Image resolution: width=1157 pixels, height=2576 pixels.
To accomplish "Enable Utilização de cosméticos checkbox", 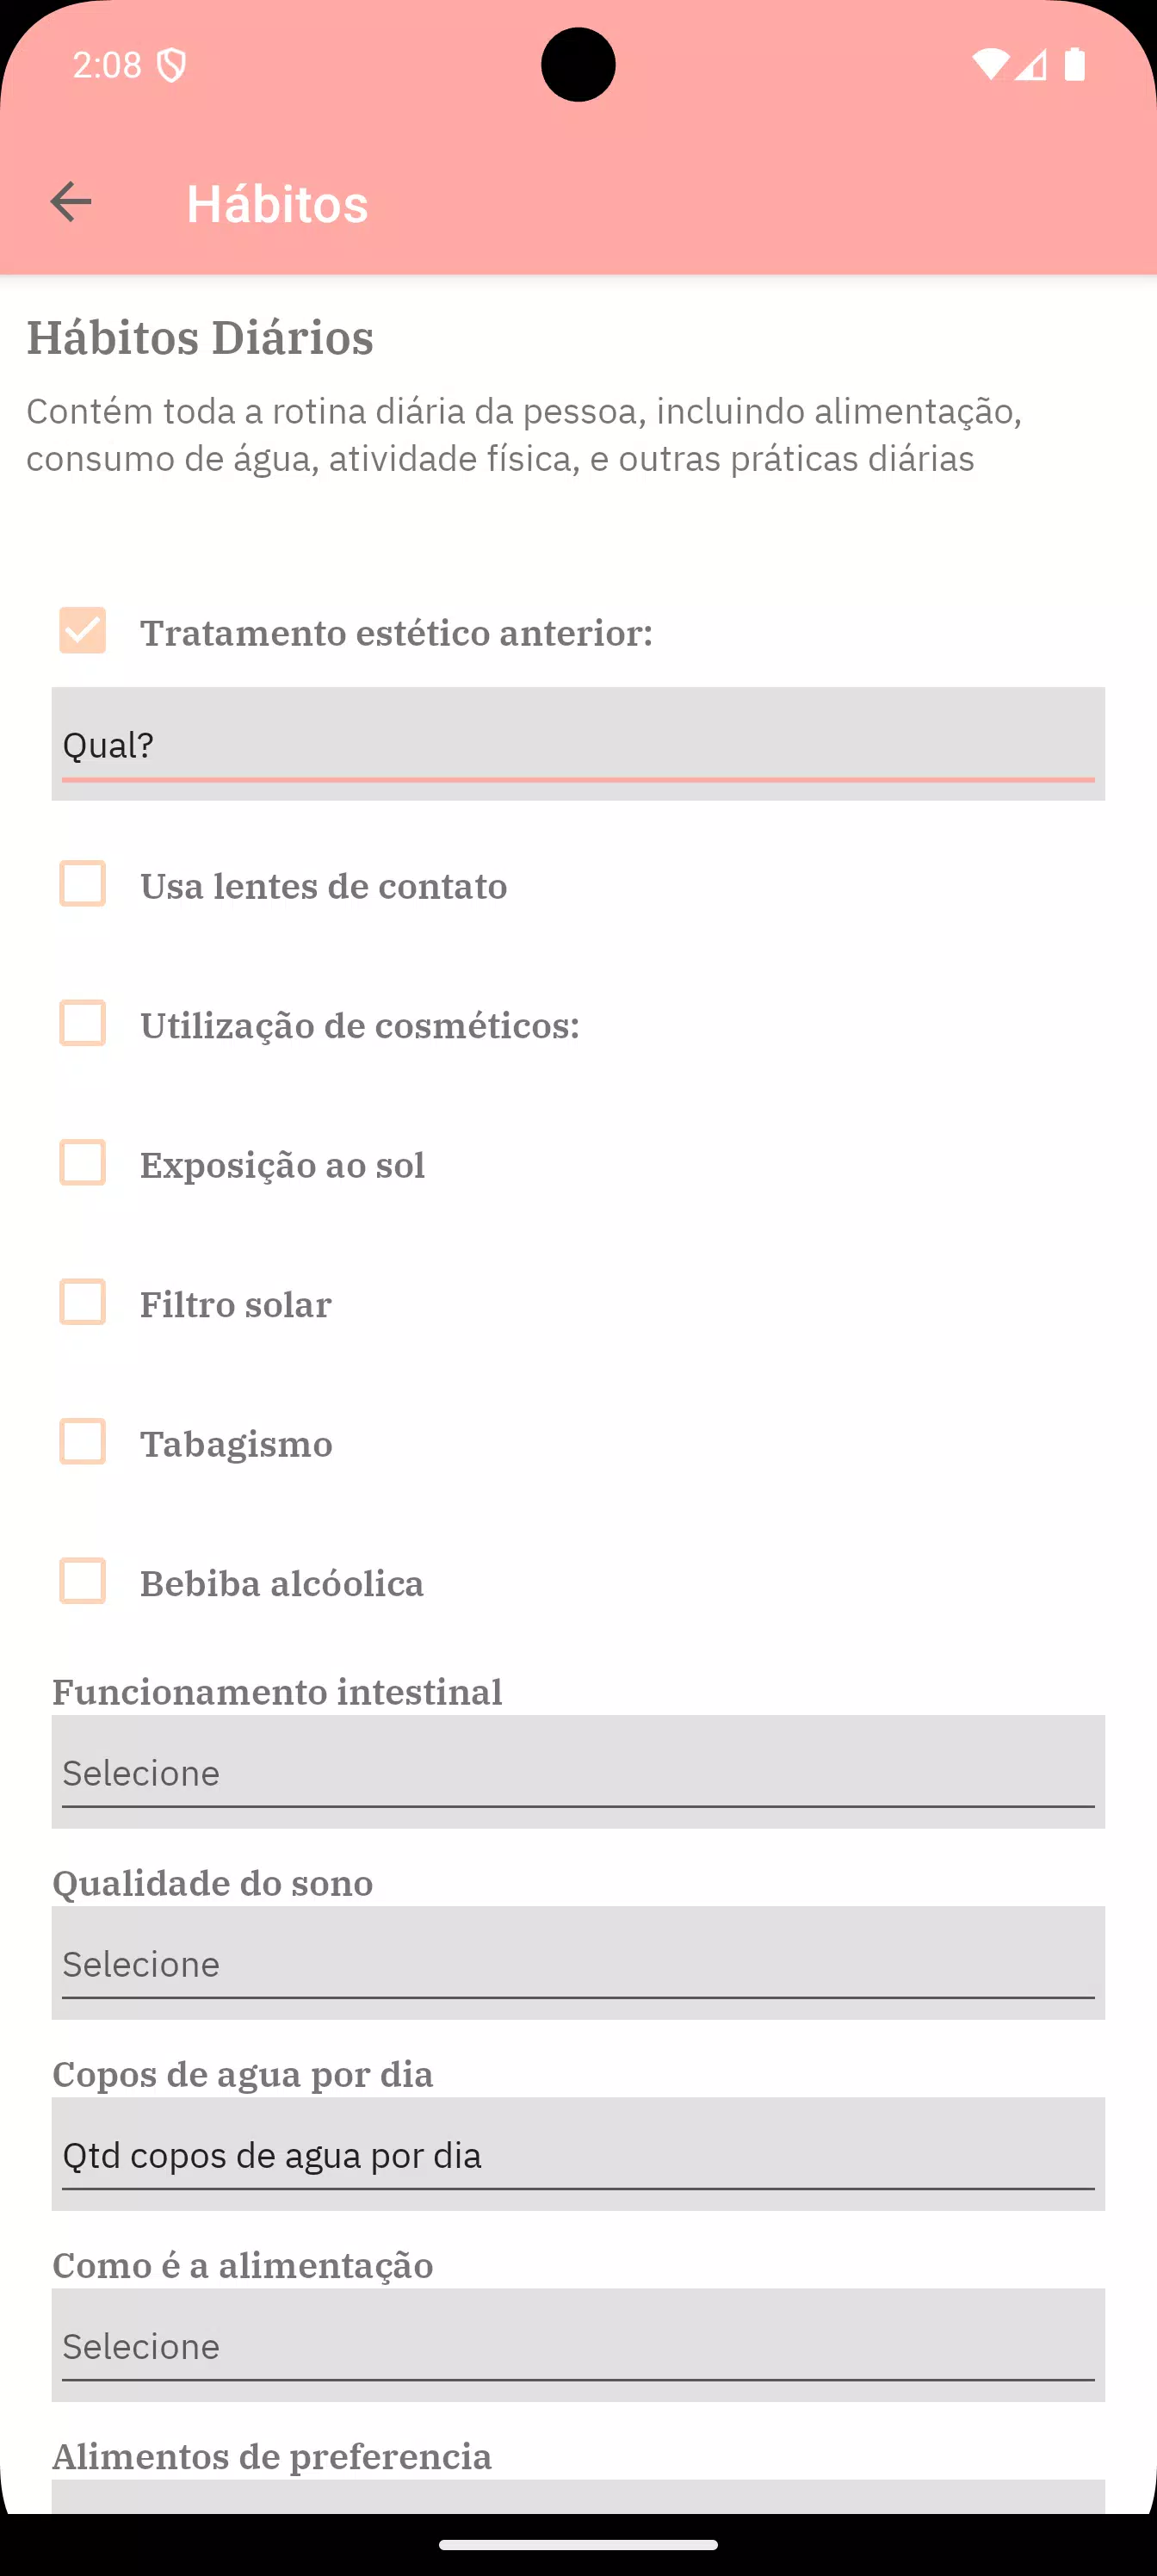I will click(82, 1023).
